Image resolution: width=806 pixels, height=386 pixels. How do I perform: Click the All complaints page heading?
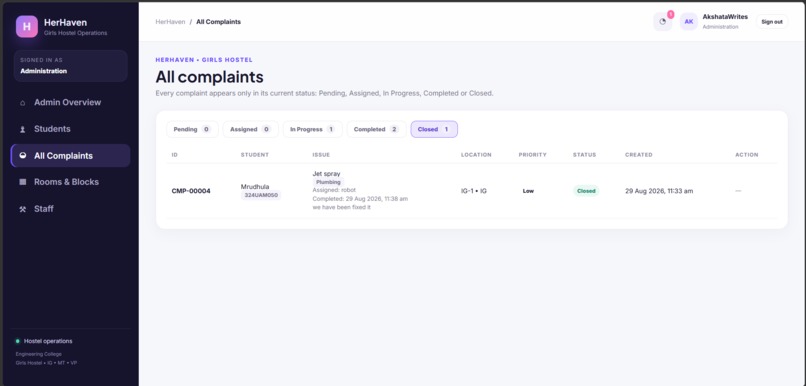(210, 77)
